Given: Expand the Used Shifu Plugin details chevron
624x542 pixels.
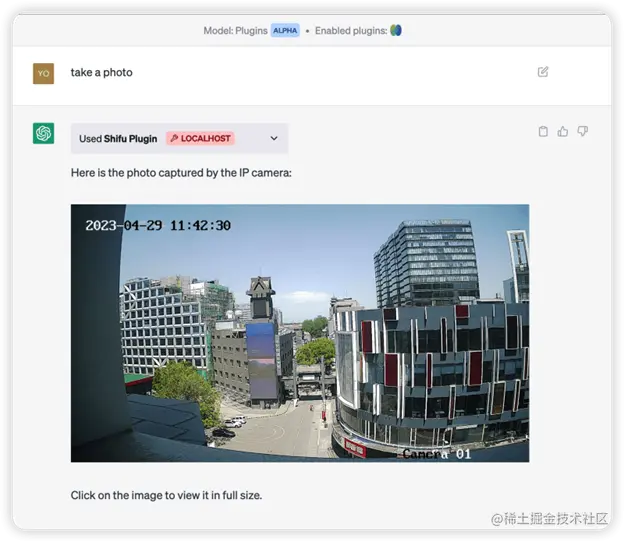Looking at the screenshot, I should pos(274,138).
